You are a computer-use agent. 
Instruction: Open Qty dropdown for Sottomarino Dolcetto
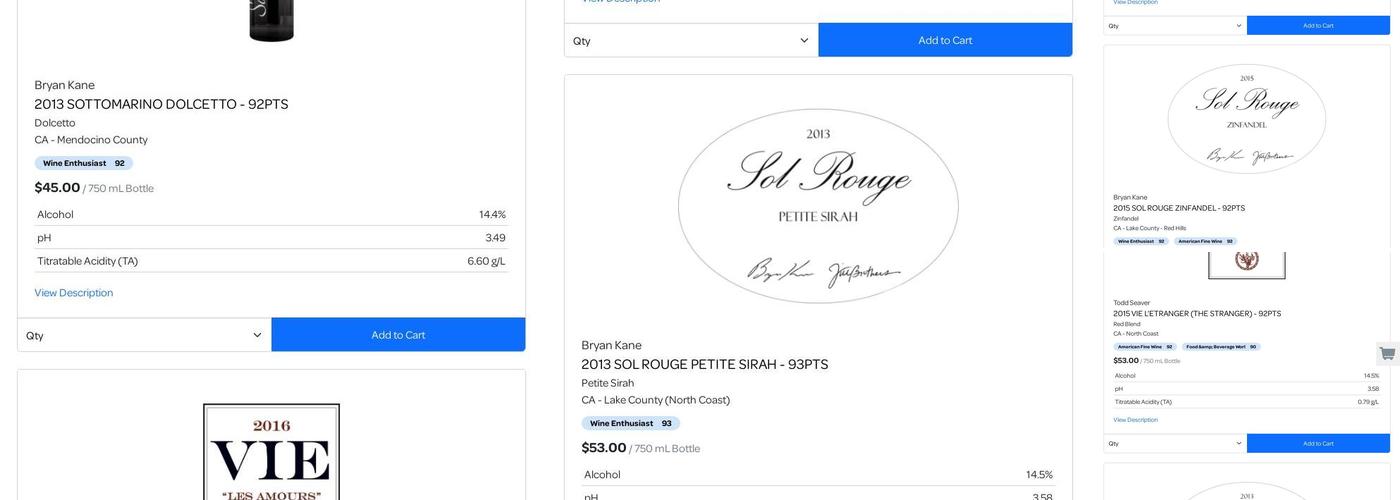pyautogui.click(x=144, y=335)
